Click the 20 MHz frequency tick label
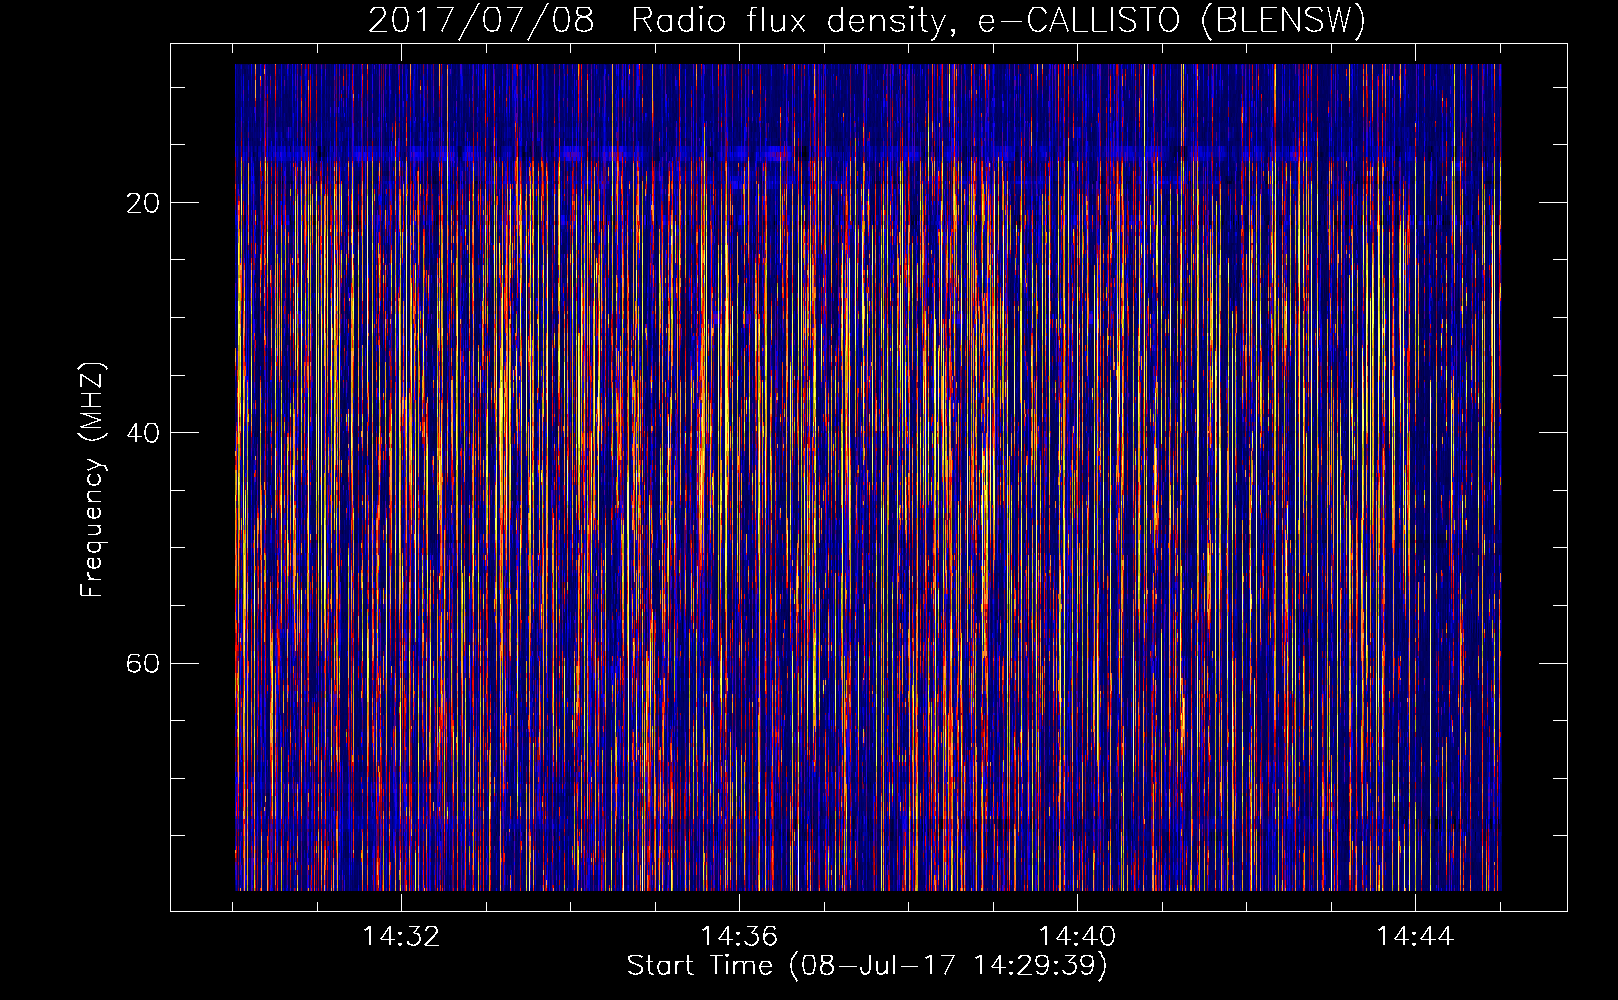The height and width of the screenshot is (1000, 1618). coord(143,203)
